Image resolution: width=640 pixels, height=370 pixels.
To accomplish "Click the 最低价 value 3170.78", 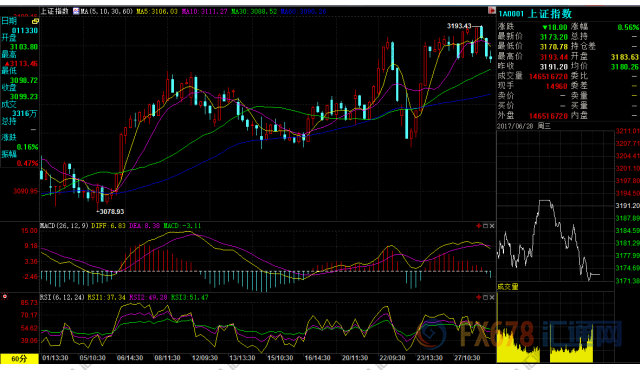I will pos(553,47).
